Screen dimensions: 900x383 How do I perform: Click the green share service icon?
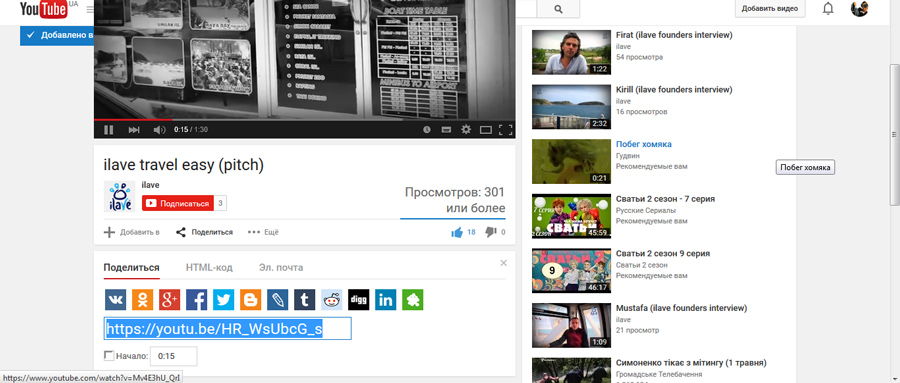pyautogui.click(x=413, y=300)
